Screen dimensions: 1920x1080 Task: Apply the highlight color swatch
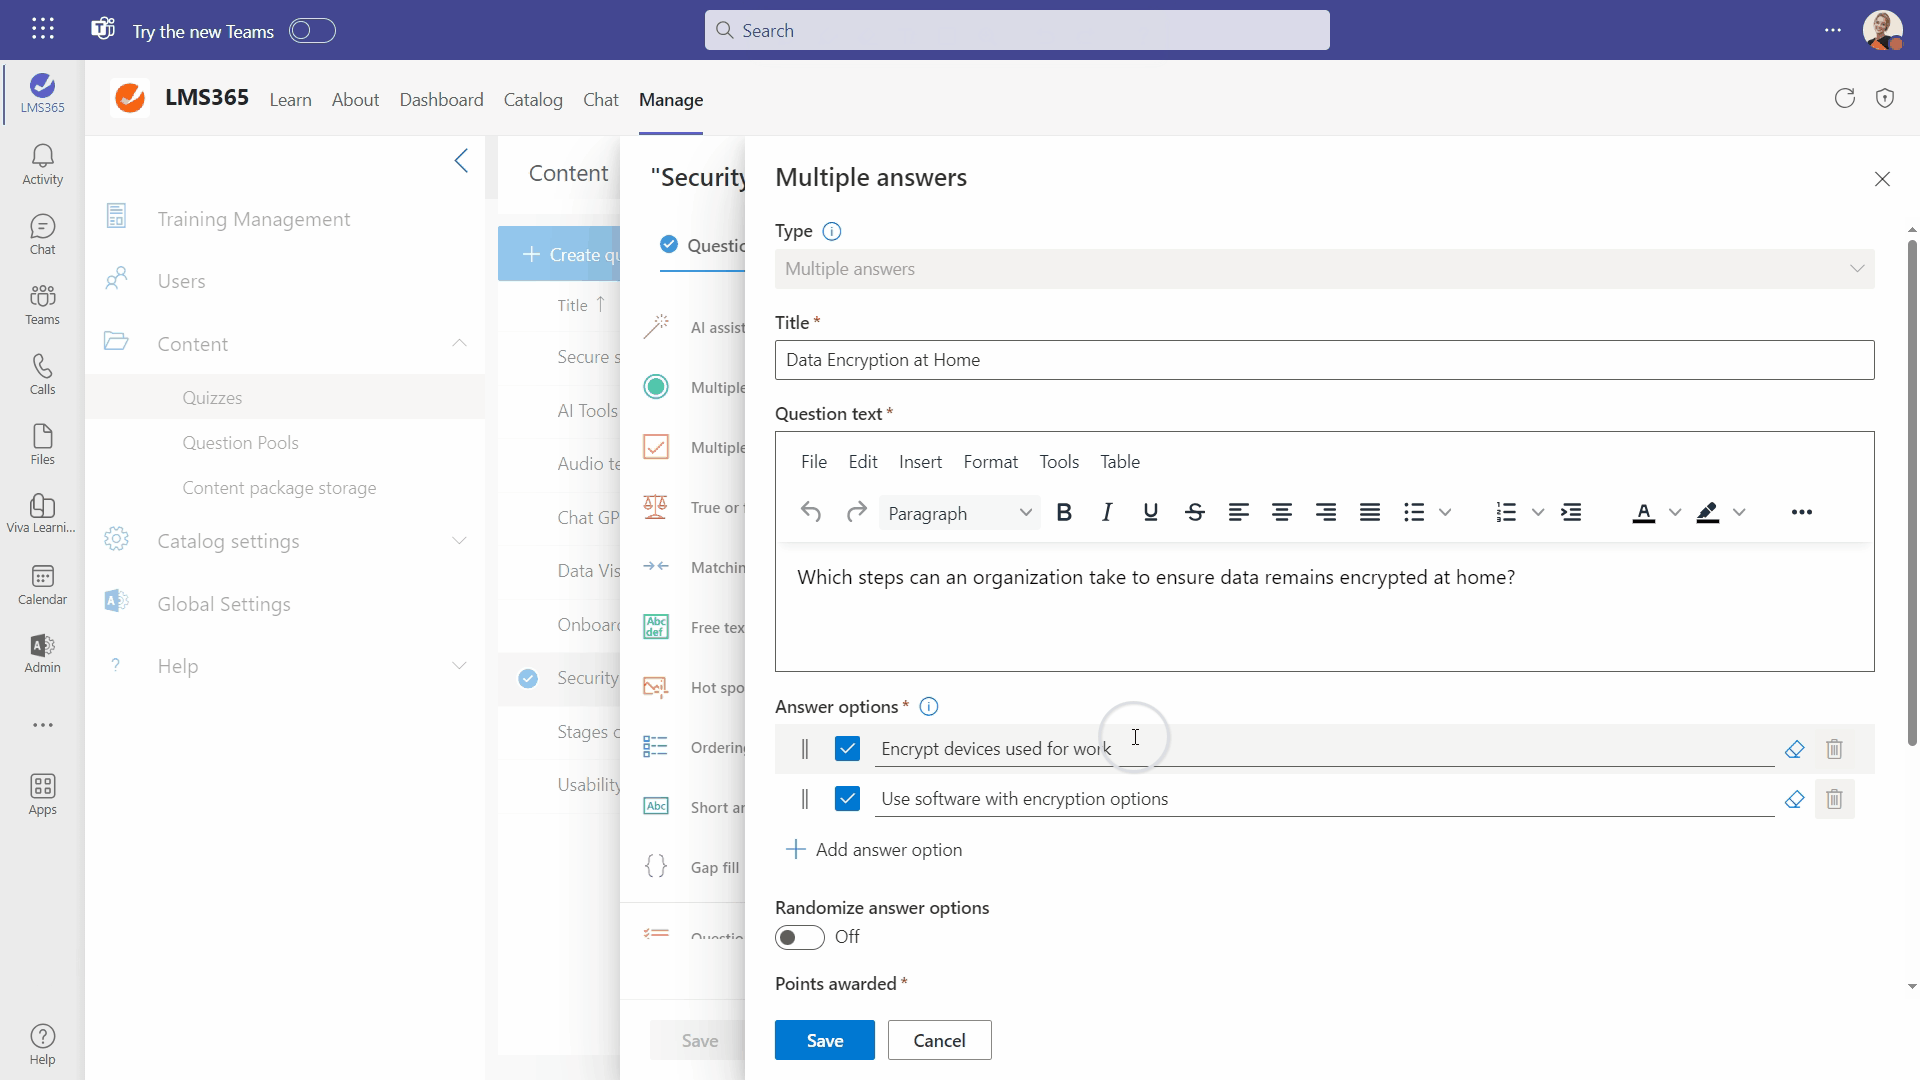click(1708, 513)
